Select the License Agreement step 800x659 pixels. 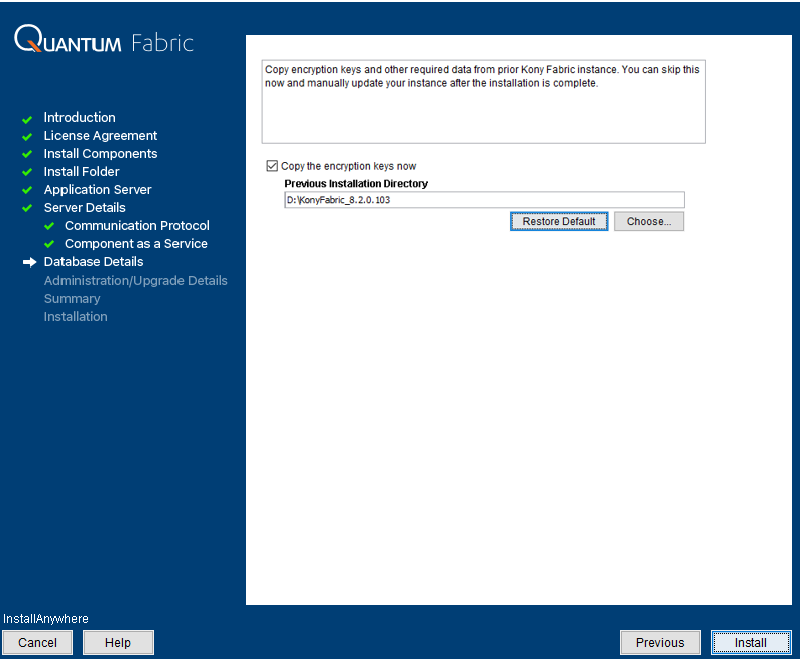(100, 136)
